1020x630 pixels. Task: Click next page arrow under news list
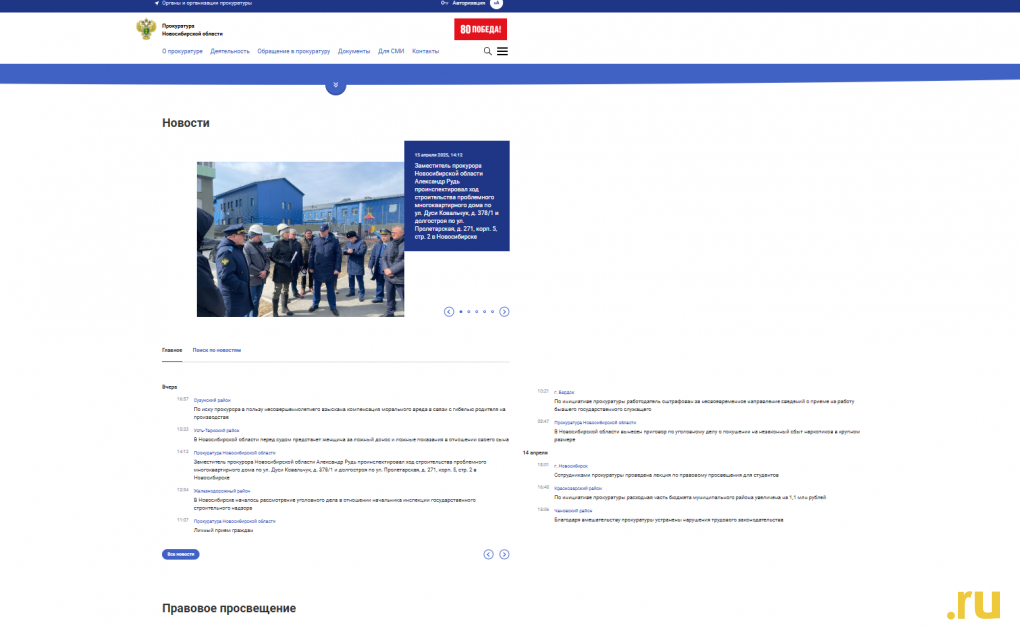504,554
